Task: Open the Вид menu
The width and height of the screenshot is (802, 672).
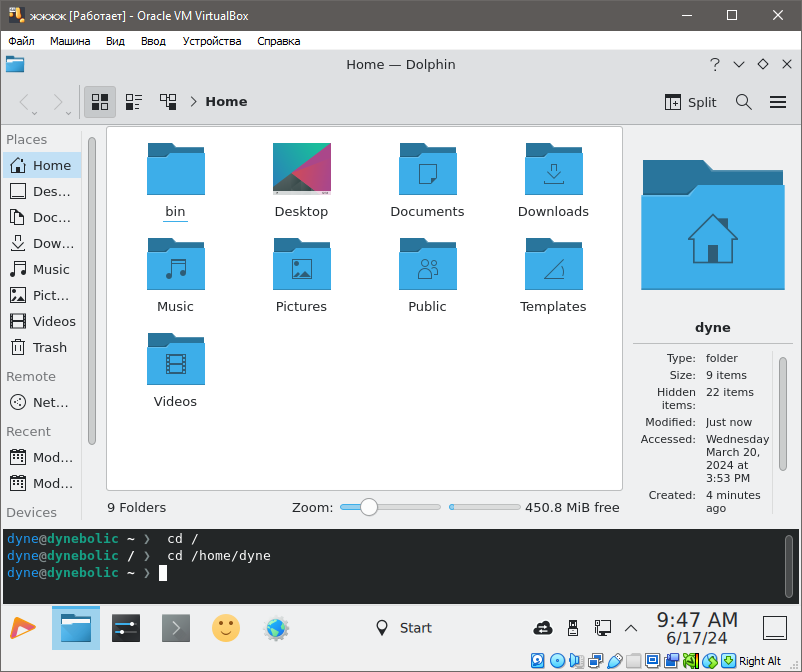Action: [115, 41]
